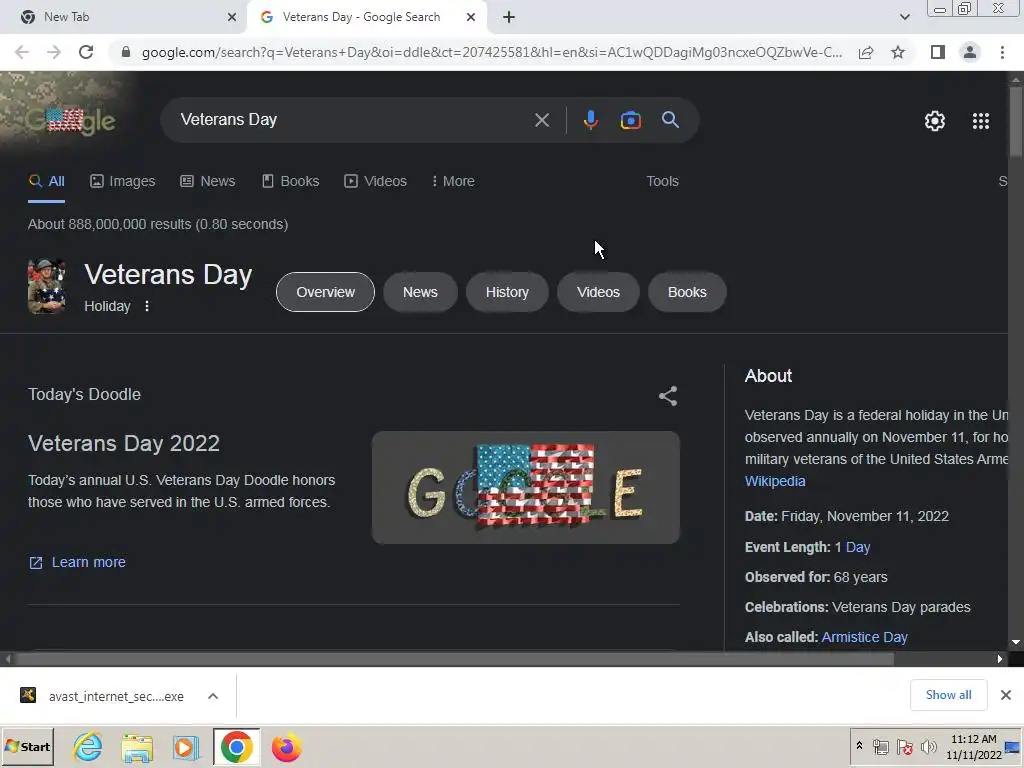1024x768 pixels.
Task: Follow the Learn more doodle link
Action: coord(77,562)
